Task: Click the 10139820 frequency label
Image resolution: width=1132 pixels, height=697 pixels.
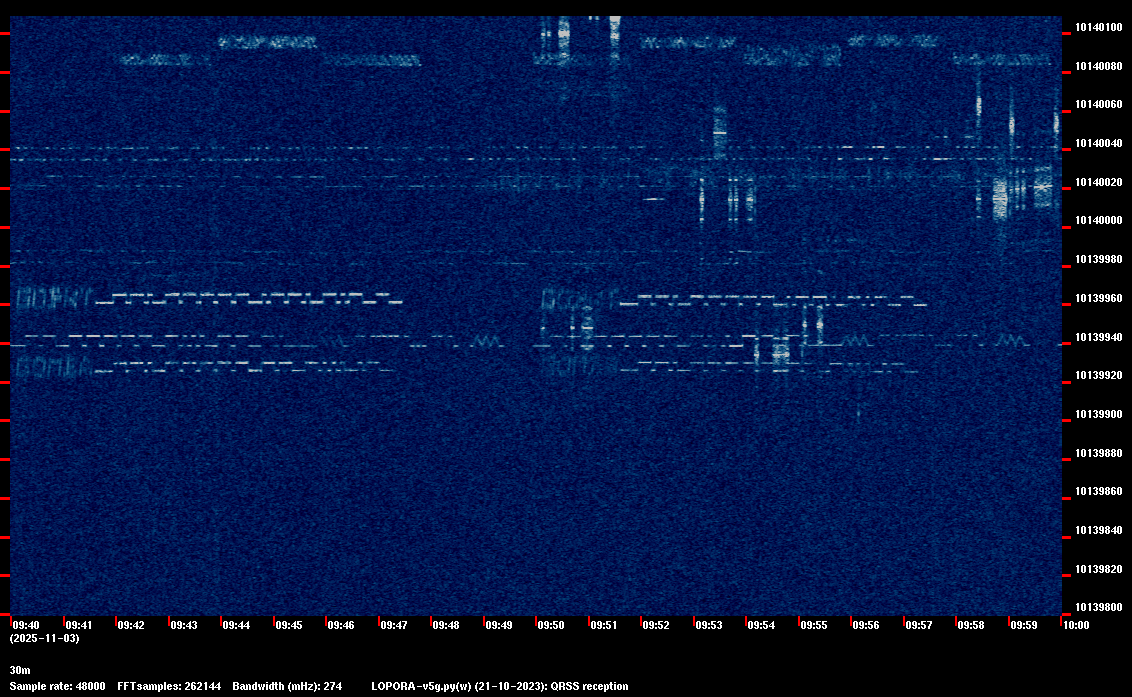Action: point(1099,570)
